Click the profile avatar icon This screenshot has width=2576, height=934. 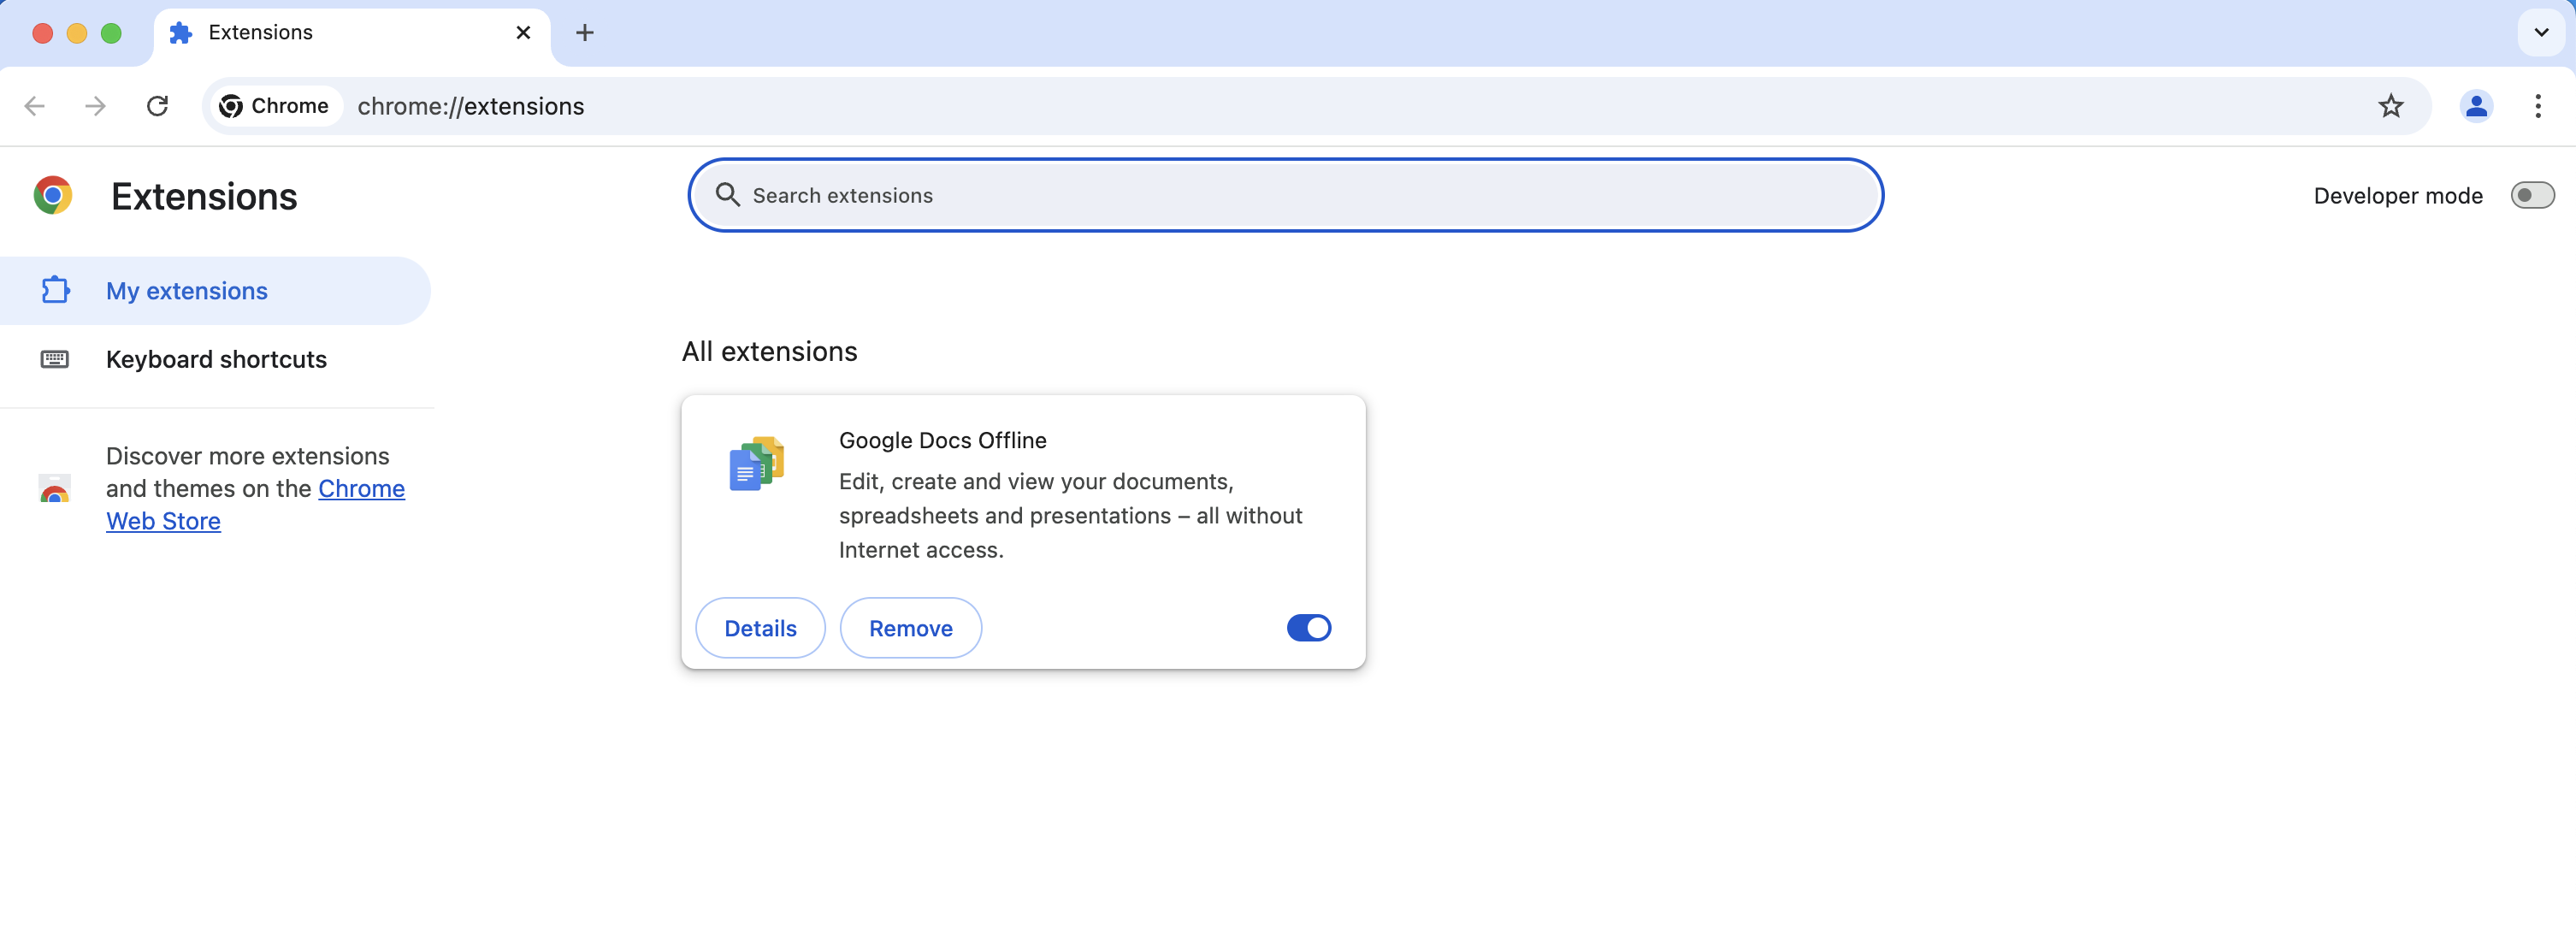pos(2476,106)
